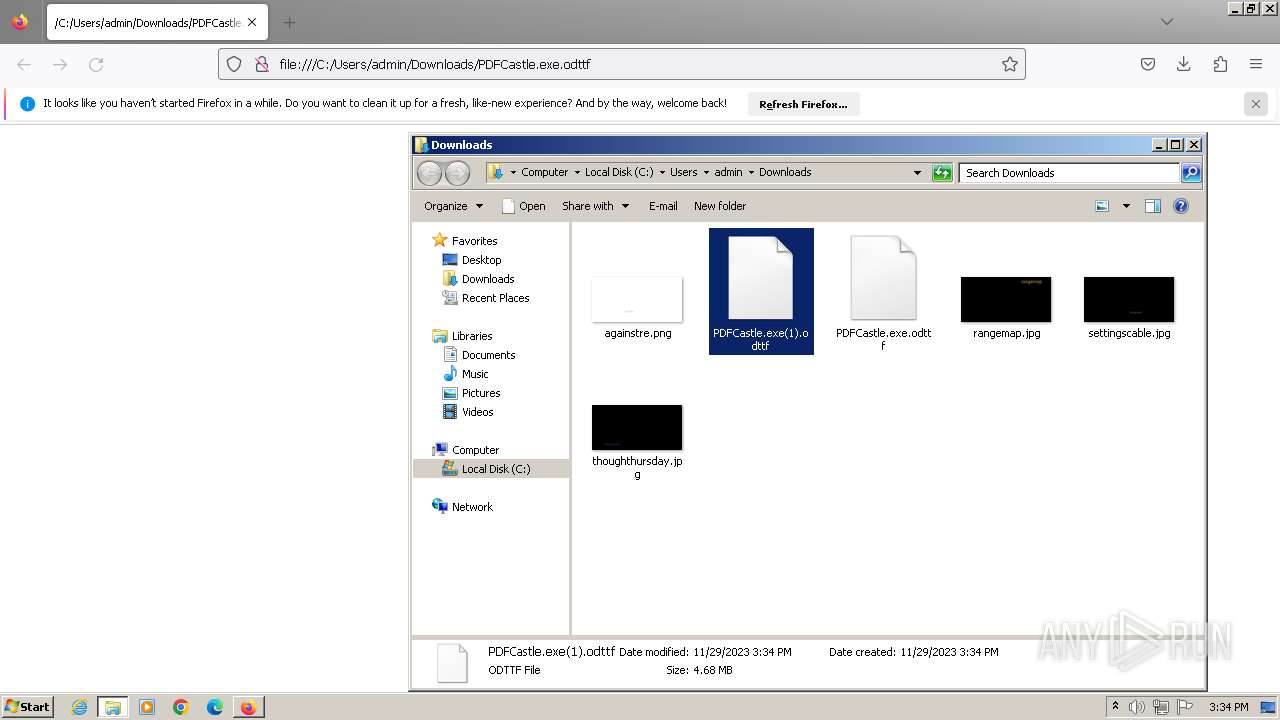The width and height of the screenshot is (1280, 720).
Task: Open the Videos library
Action: [x=477, y=412]
